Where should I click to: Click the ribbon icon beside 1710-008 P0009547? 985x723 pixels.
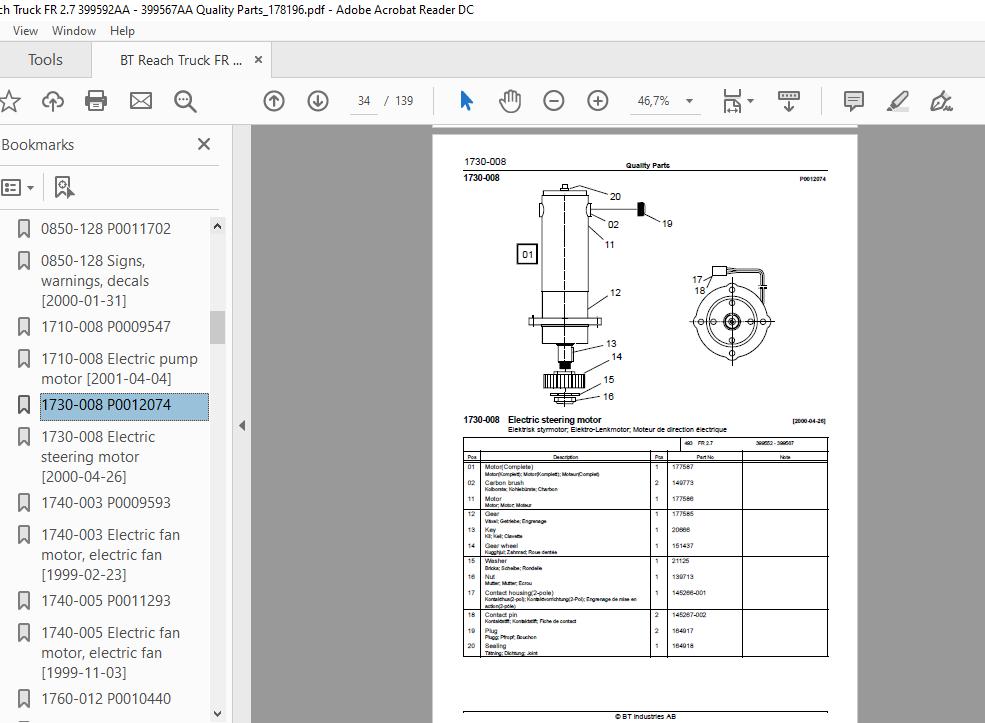coord(24,327)
